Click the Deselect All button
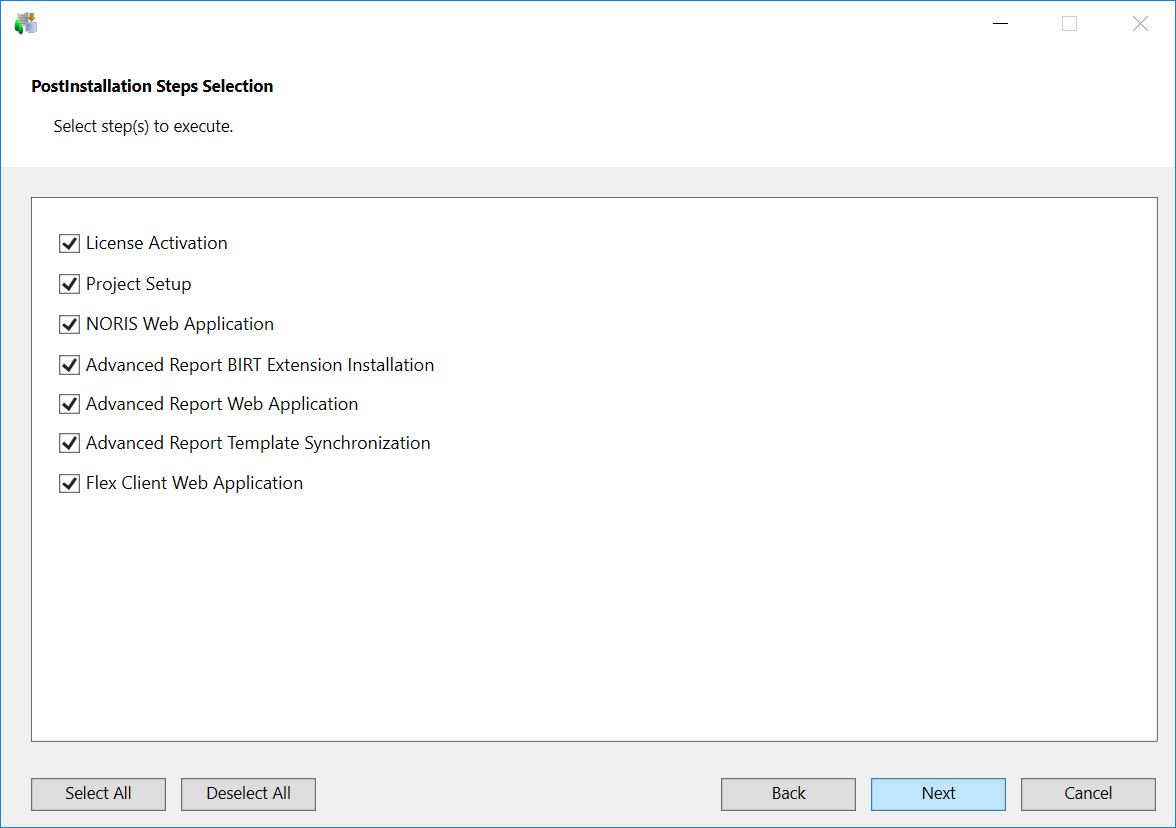This screenshot has height=828, width=1176. point(248,793)
